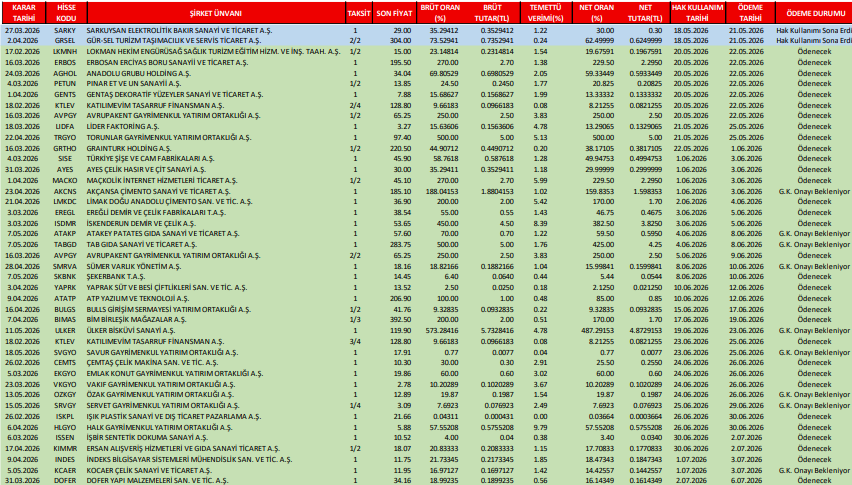Click TABGD net rate 425.00
Viewport: 852px width, 485px height.
(x=603, y=244)
